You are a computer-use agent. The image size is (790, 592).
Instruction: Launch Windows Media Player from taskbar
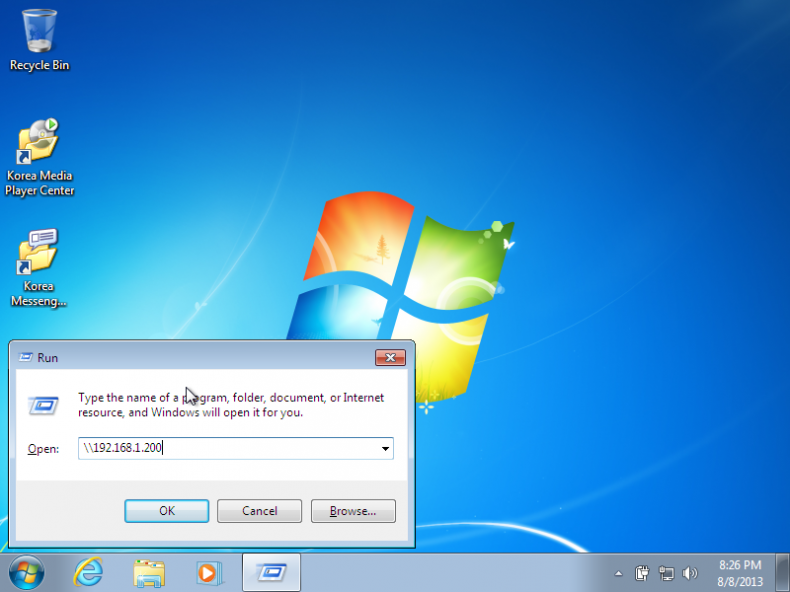[x=209, y=573]
